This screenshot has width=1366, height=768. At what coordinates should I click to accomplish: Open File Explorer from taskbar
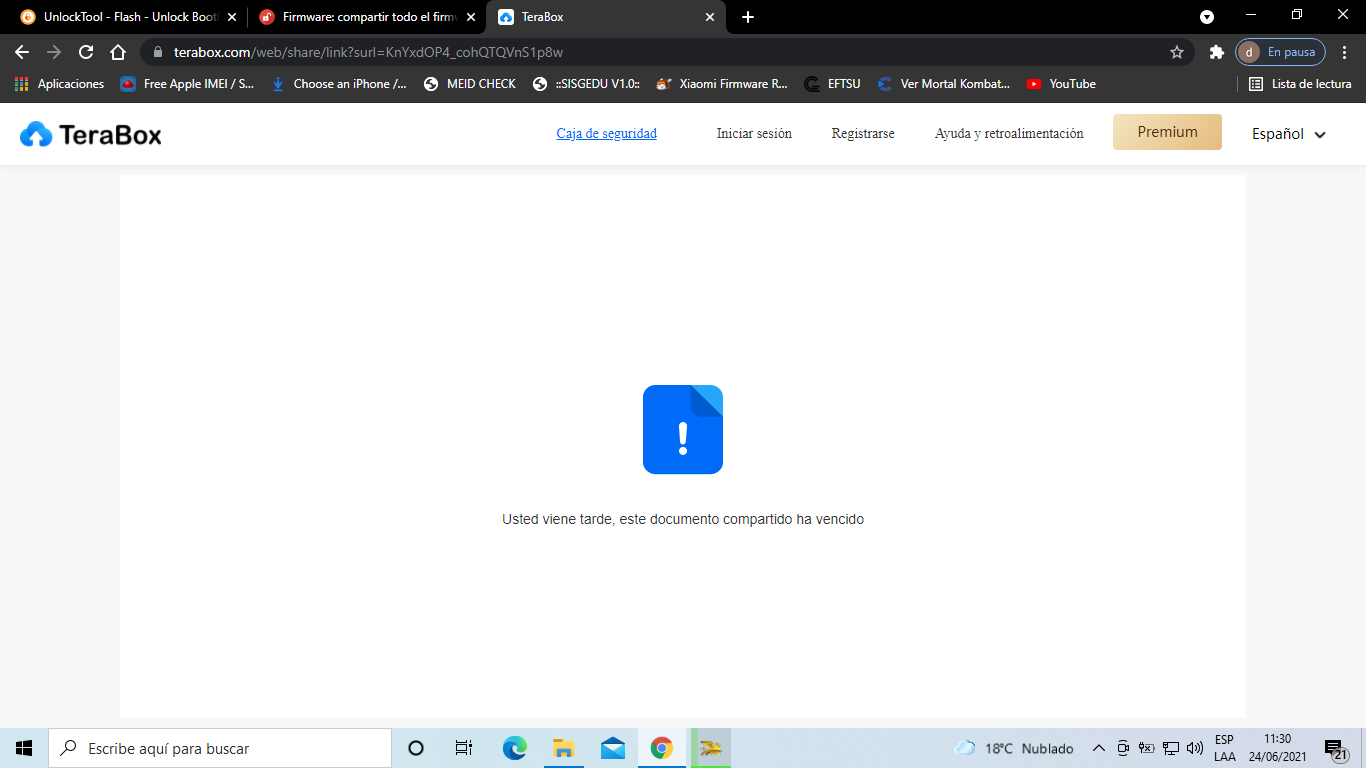563,748
